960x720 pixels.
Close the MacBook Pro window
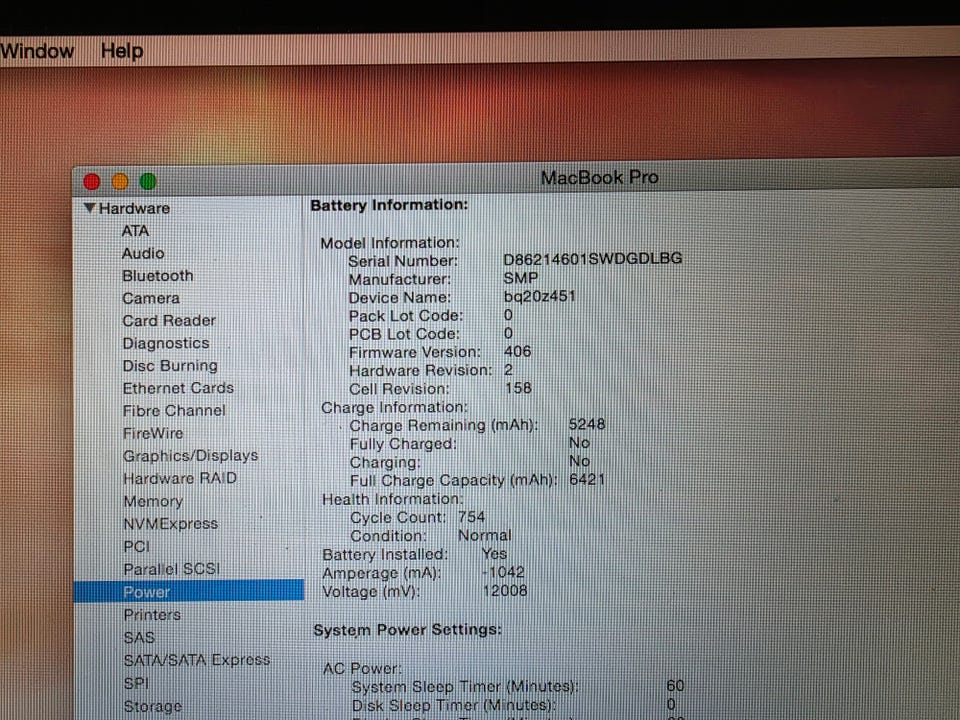(x=92, y=182)
